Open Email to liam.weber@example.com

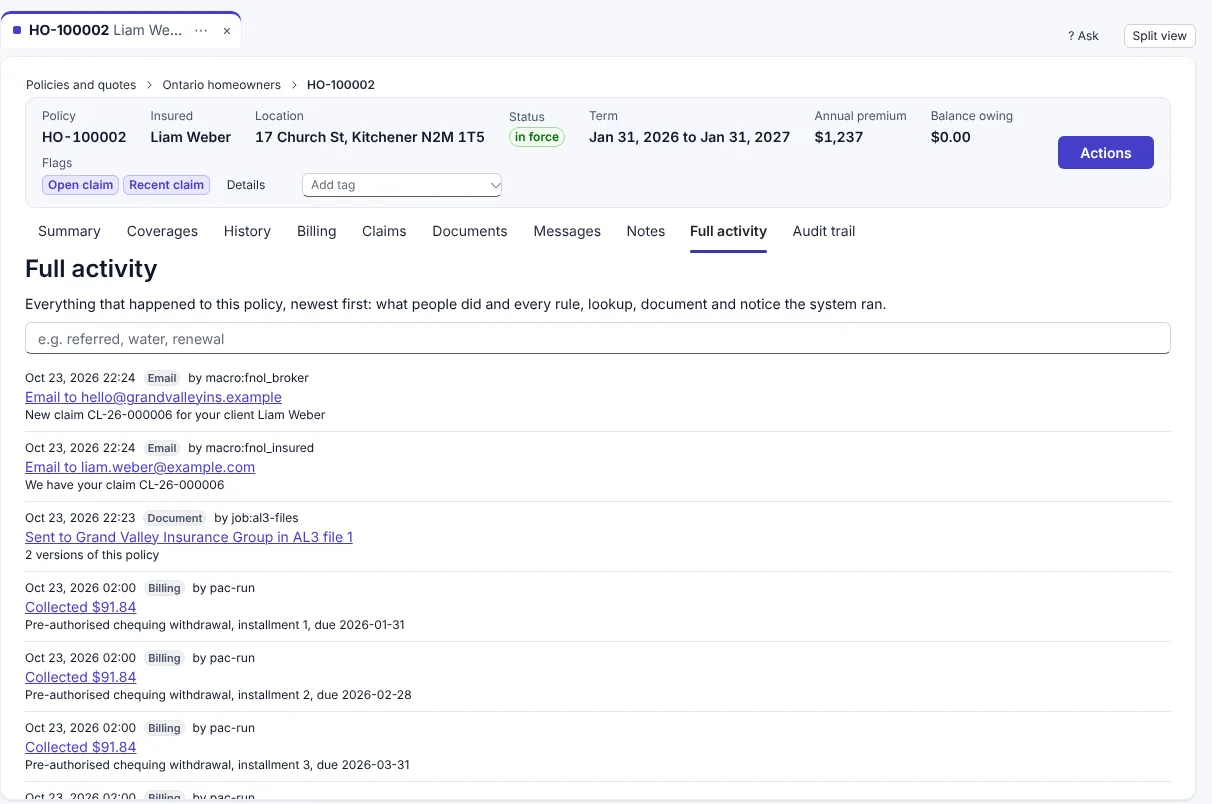140,467
